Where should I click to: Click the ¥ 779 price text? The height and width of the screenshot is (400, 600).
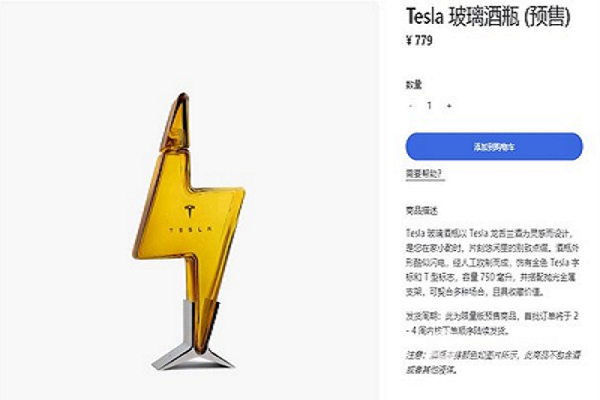click(419, 40)
